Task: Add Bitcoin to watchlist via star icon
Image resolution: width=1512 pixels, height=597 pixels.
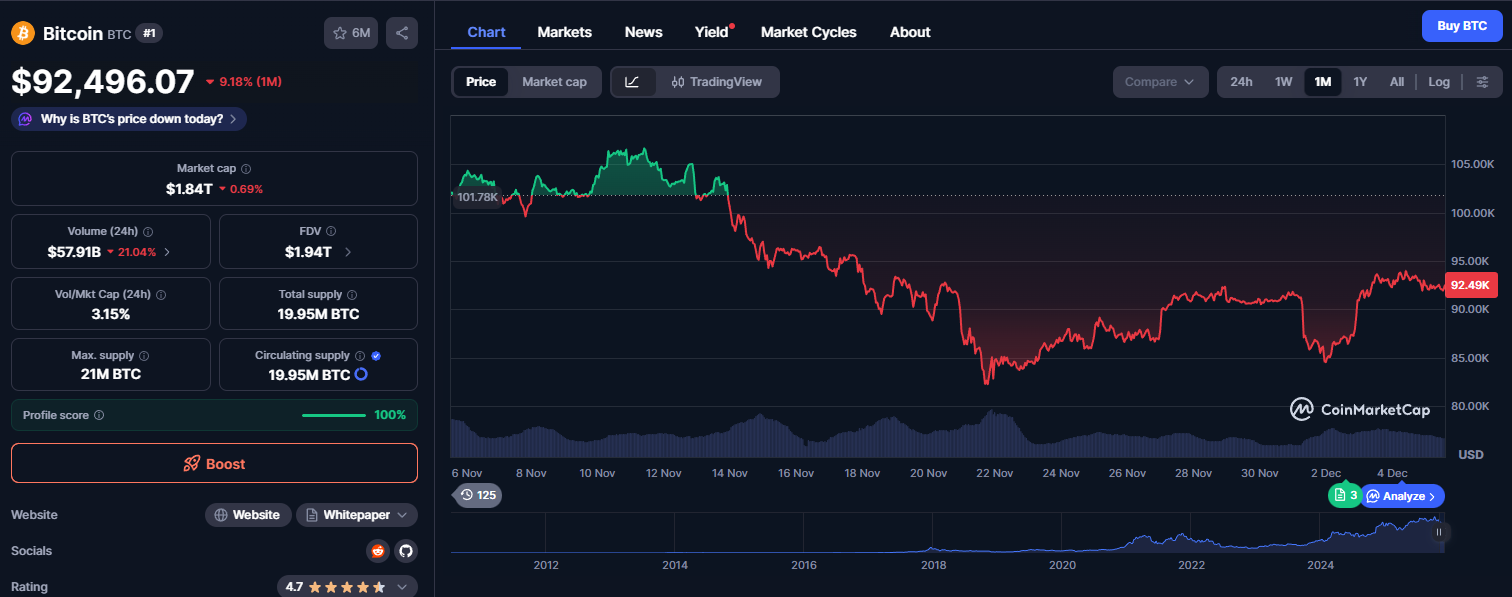Action: [x=338, y=33]
